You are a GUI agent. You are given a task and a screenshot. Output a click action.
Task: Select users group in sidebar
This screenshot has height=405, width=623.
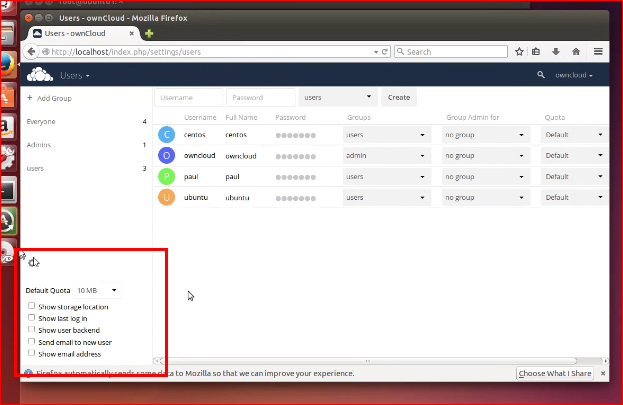(x=86, y=169)
